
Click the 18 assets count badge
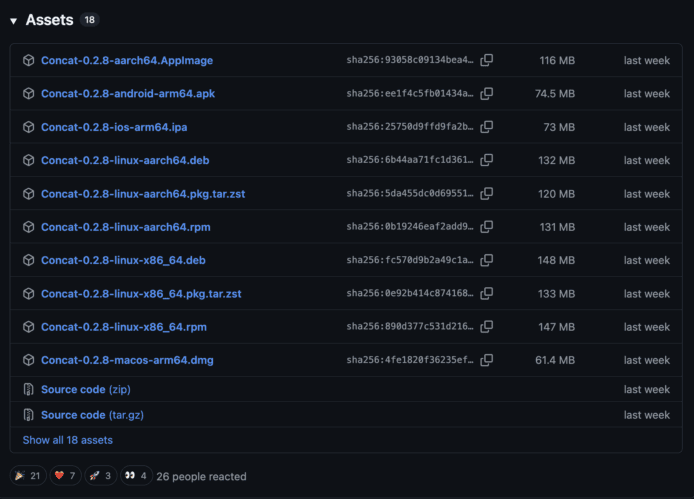tap(89, 20)
